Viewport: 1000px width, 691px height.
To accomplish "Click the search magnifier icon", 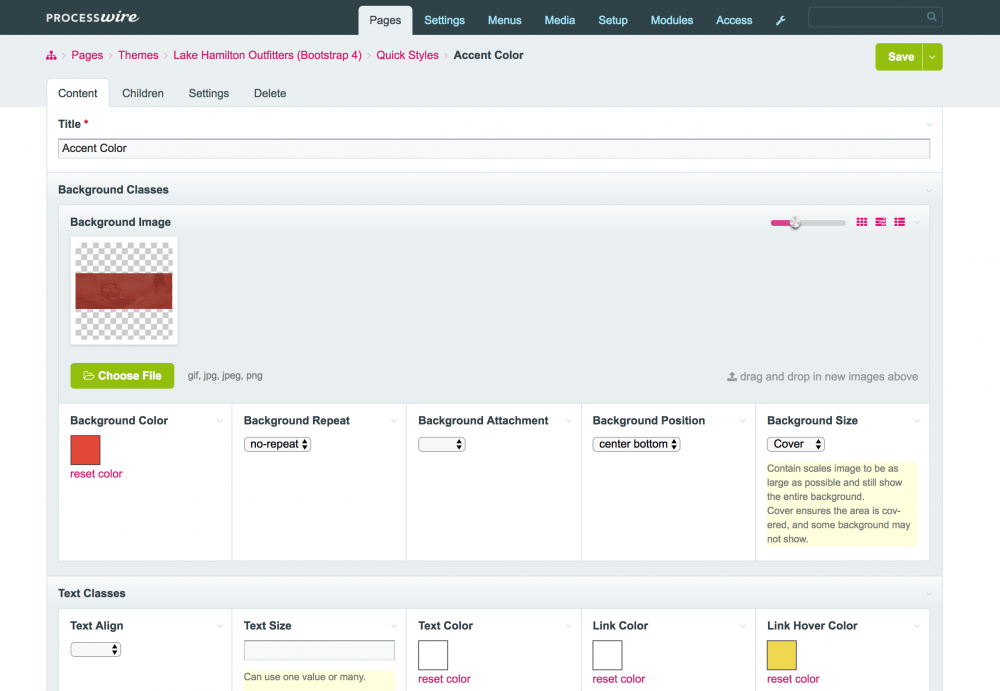I will 931,17.
